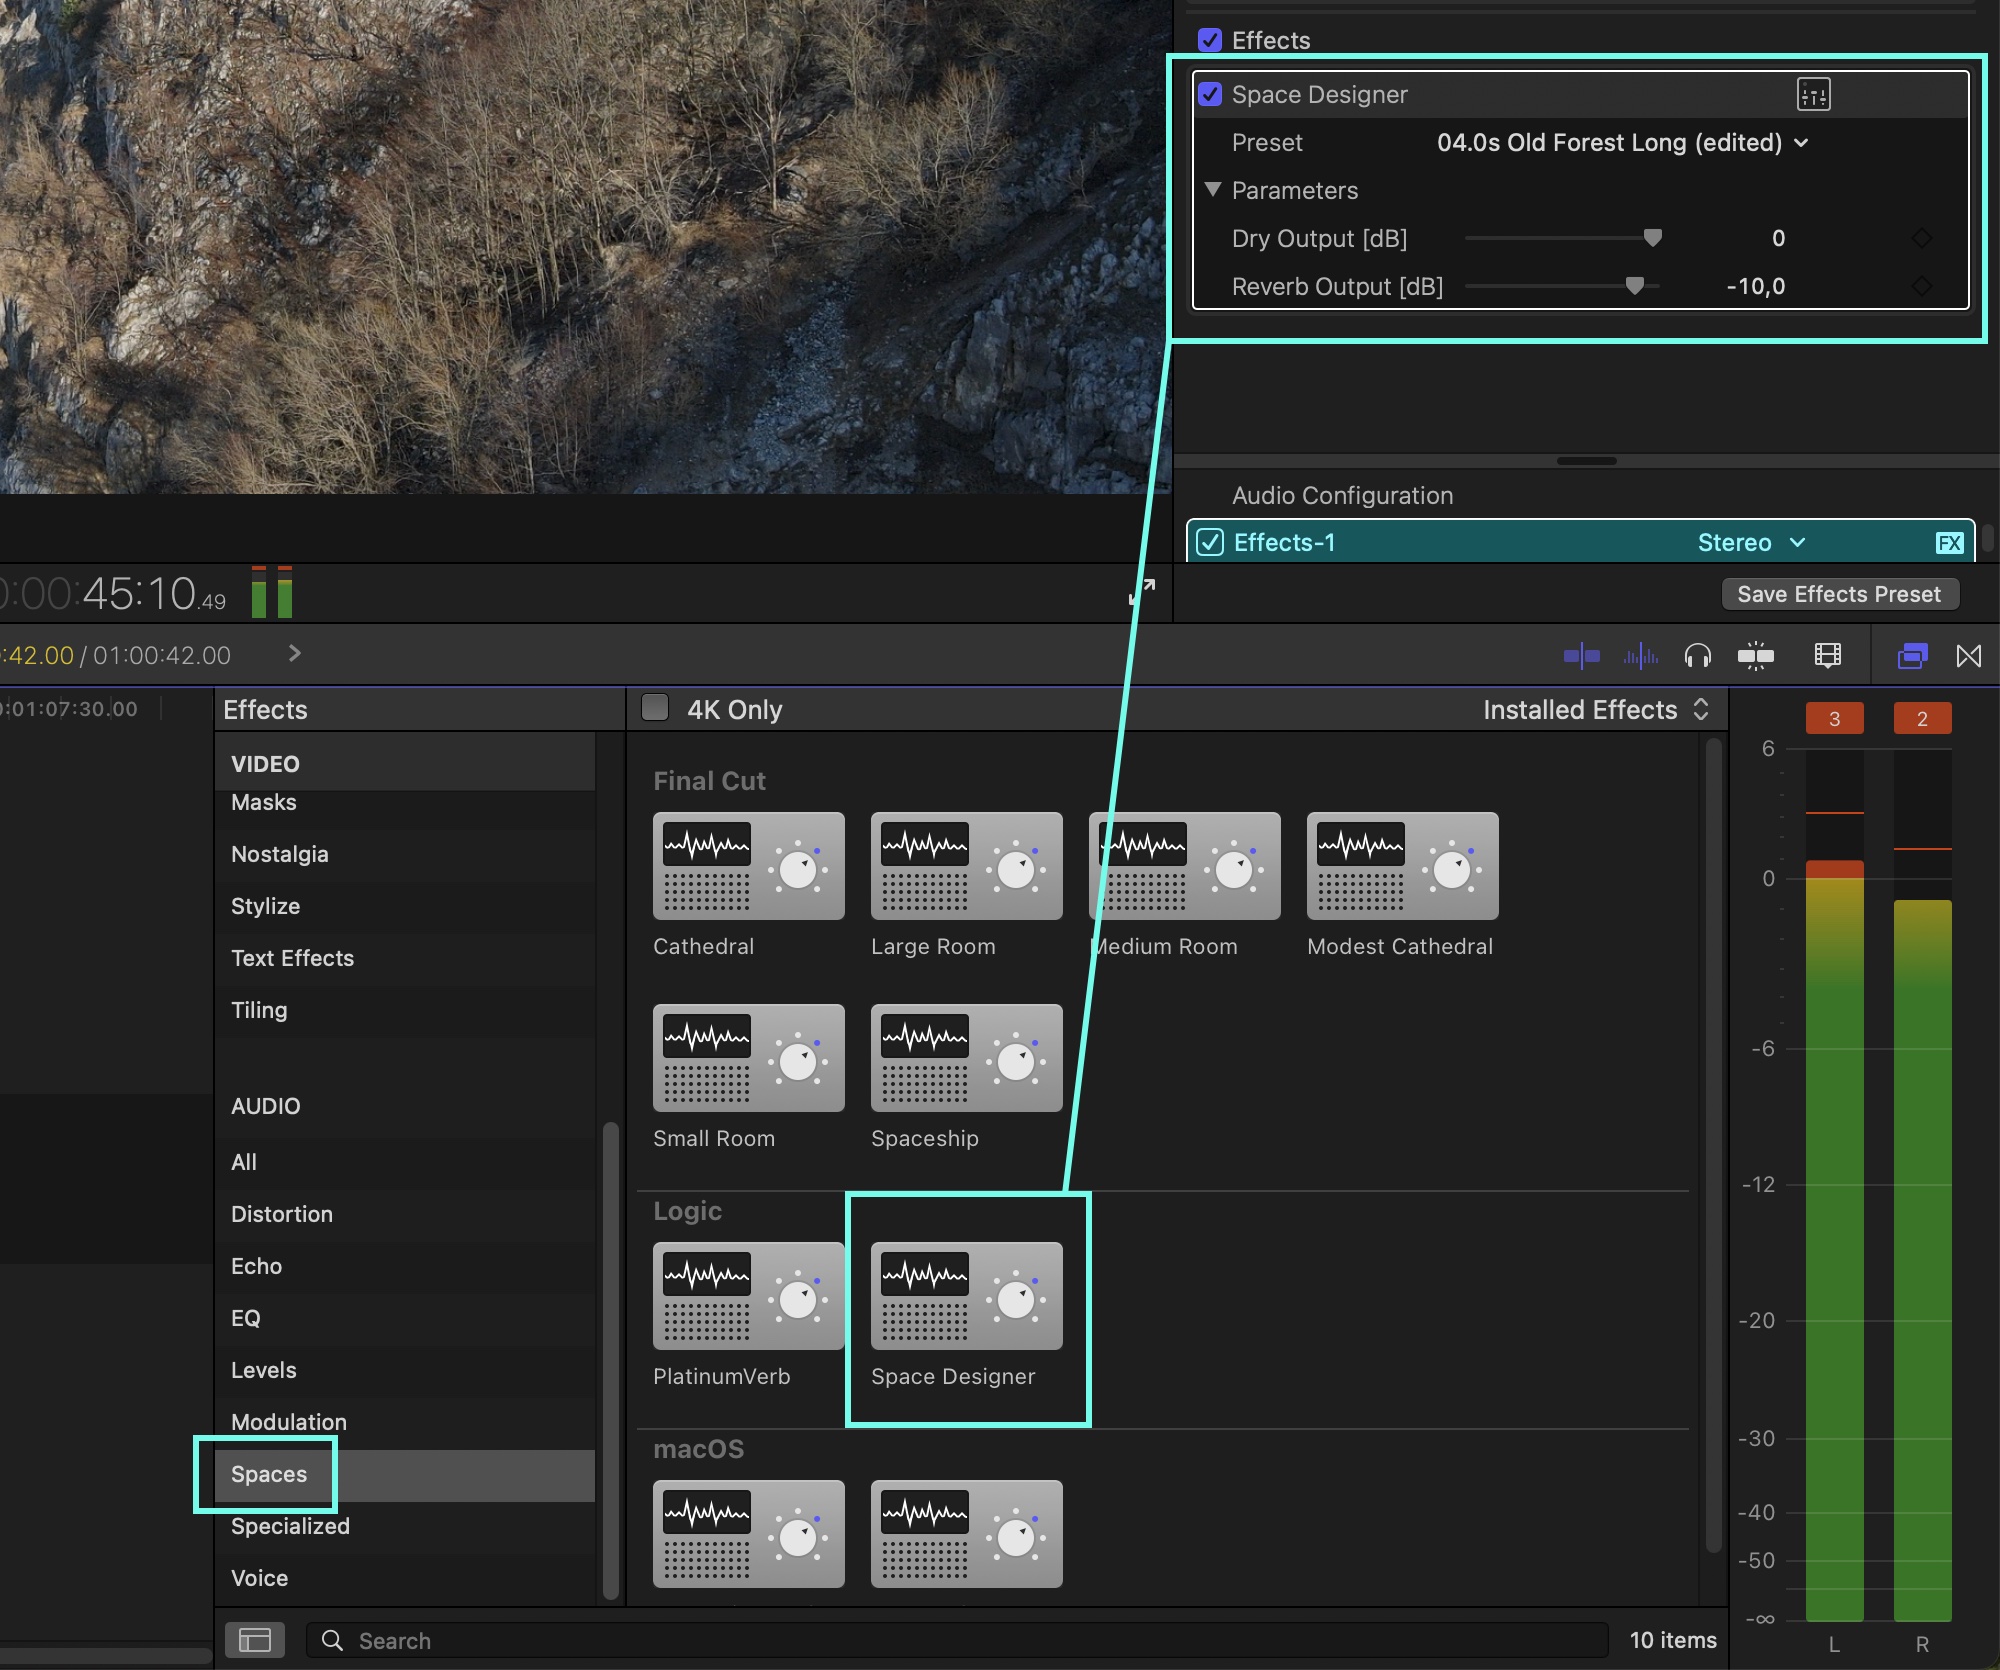Image resolution: width=2000 pixels, height=1670 pixels.
Task: Uncheck the Space Designer effect checkbox
Action: [x=1210, y=94]
